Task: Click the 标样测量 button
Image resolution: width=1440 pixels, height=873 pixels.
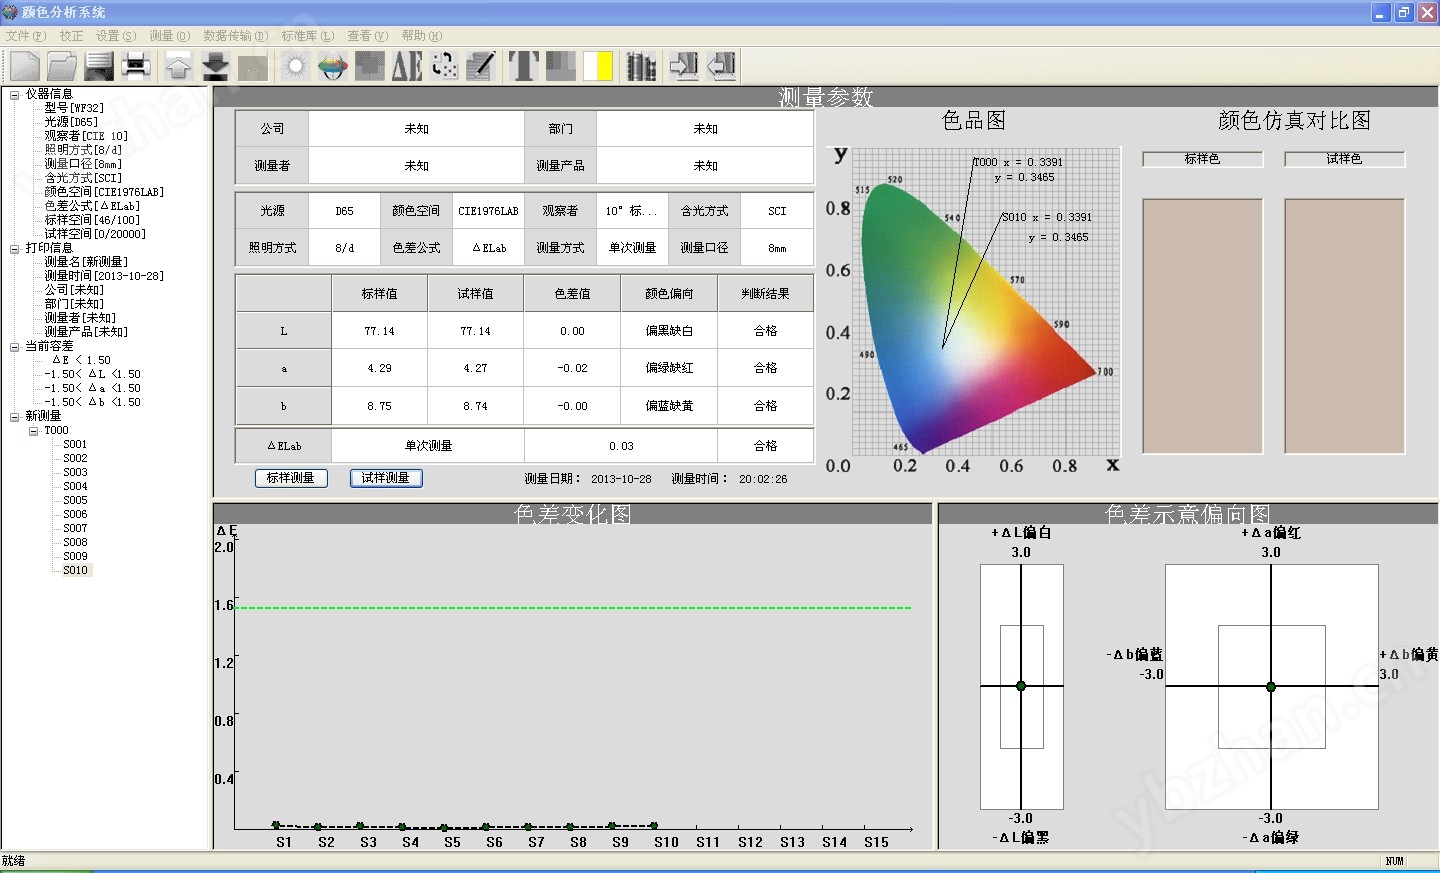Action: click(x=291, y=478)
